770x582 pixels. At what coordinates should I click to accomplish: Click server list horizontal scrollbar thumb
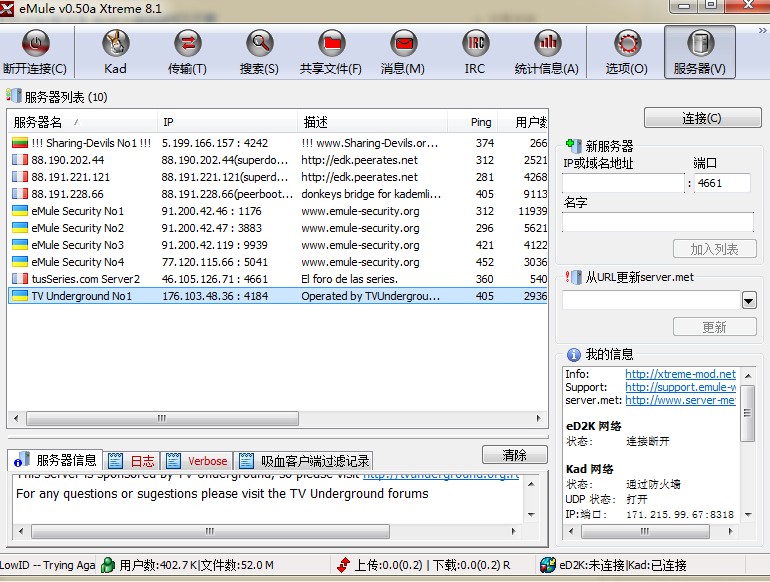[162, 418]
